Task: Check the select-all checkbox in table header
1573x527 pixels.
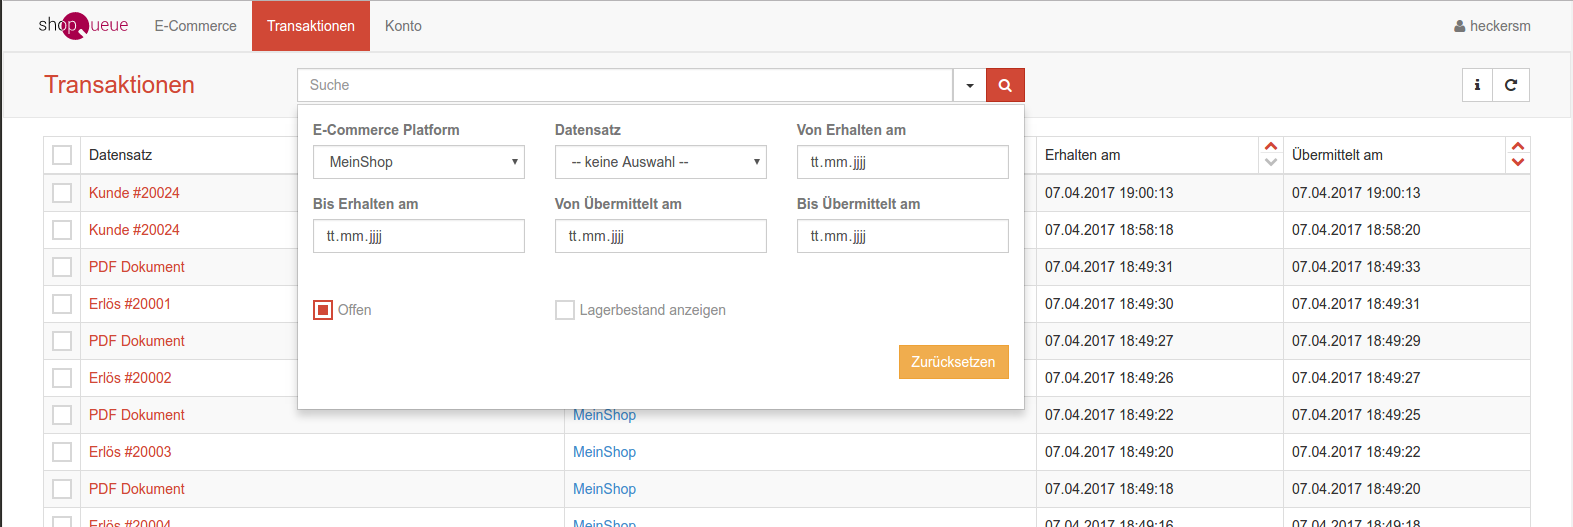Action: coord(62,155)
